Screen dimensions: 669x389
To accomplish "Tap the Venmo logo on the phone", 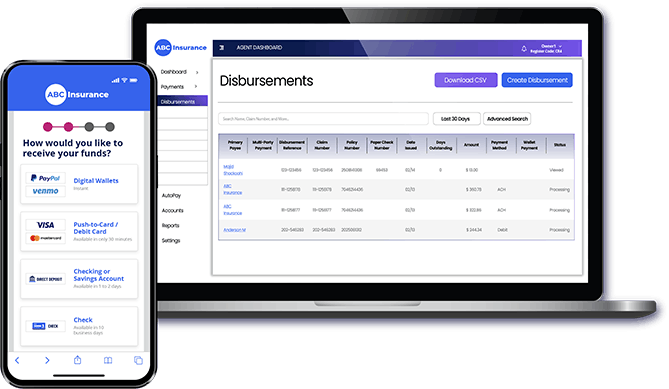I will [45, 191].
